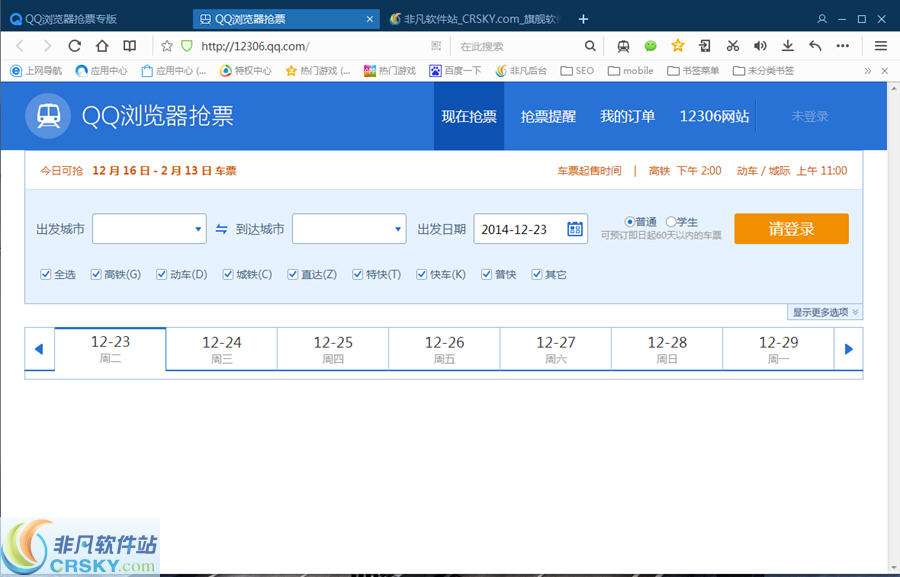
Task: Click the scissors screenshot tool icon
Action: (x=733, y=46)
